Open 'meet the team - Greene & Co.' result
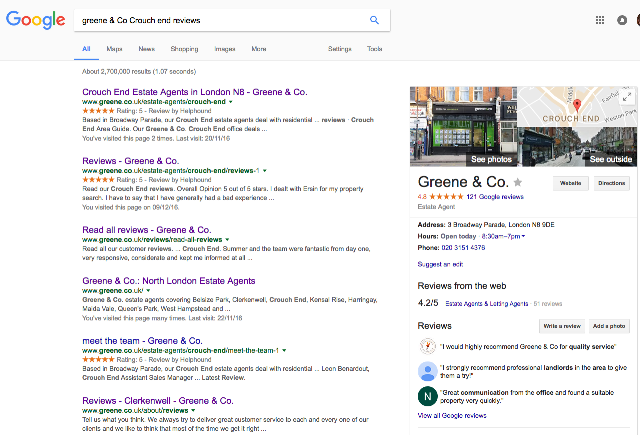640x435 pixels. tap(142, 341)
